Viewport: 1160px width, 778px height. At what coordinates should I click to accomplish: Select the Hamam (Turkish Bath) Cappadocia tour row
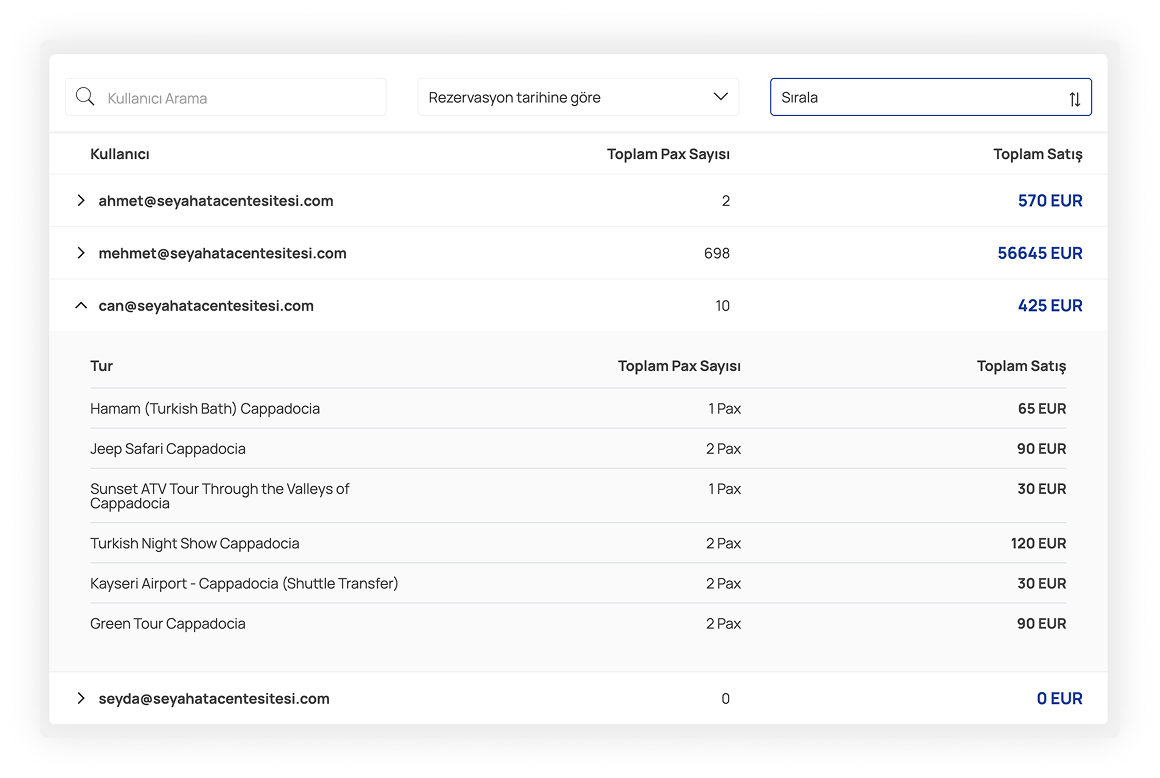pyautogui.click(x=205, y=409)
